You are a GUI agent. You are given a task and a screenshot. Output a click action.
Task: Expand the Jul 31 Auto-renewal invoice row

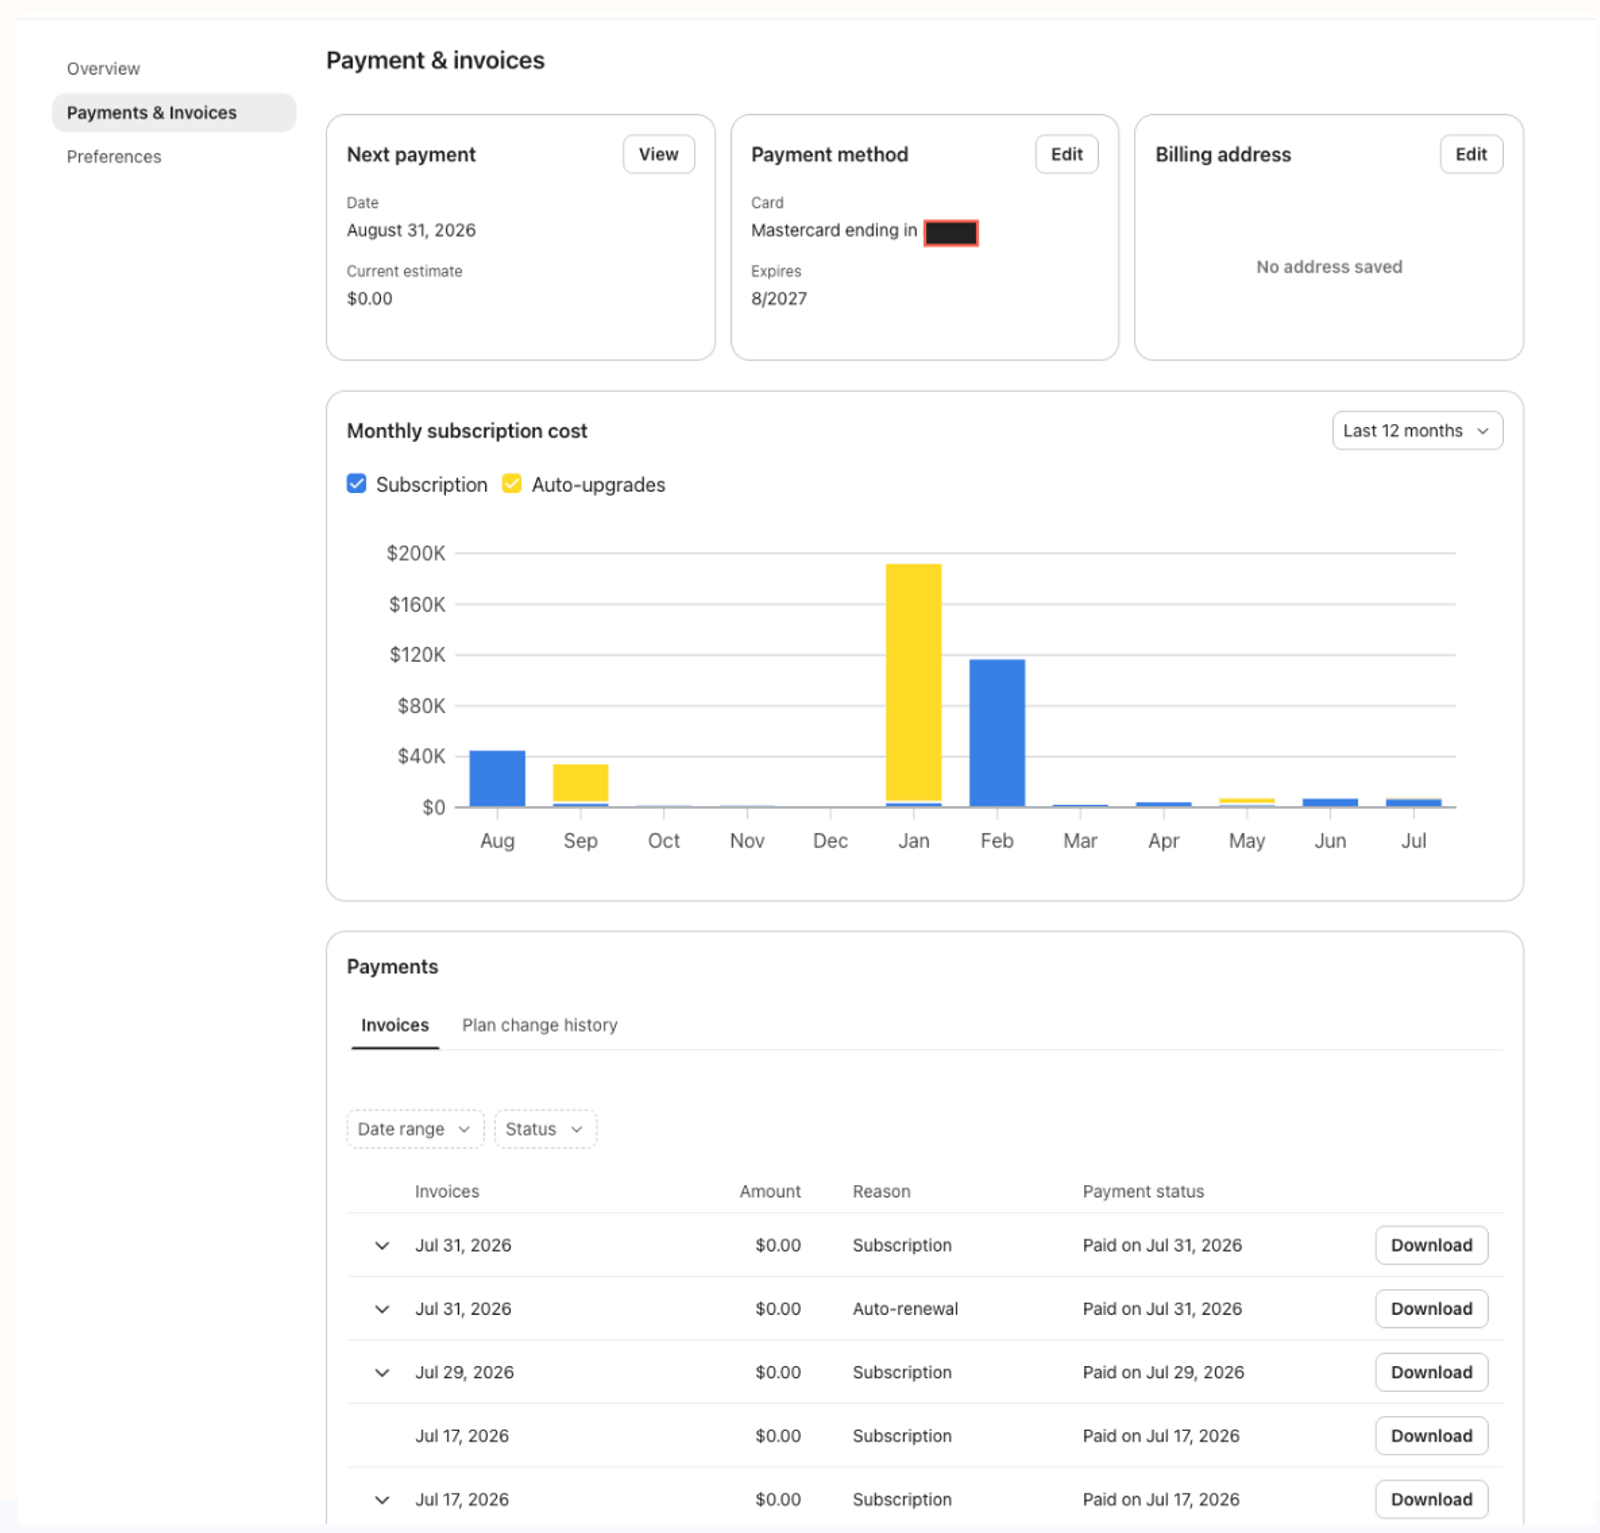pos(382,1309)
